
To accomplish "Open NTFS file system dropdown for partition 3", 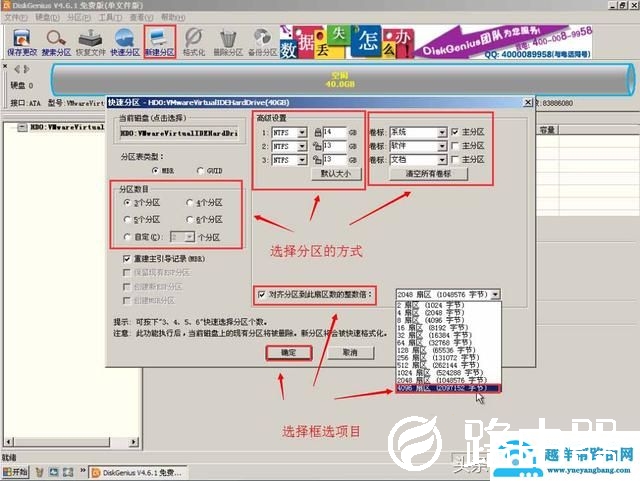I will pos(302,160).
